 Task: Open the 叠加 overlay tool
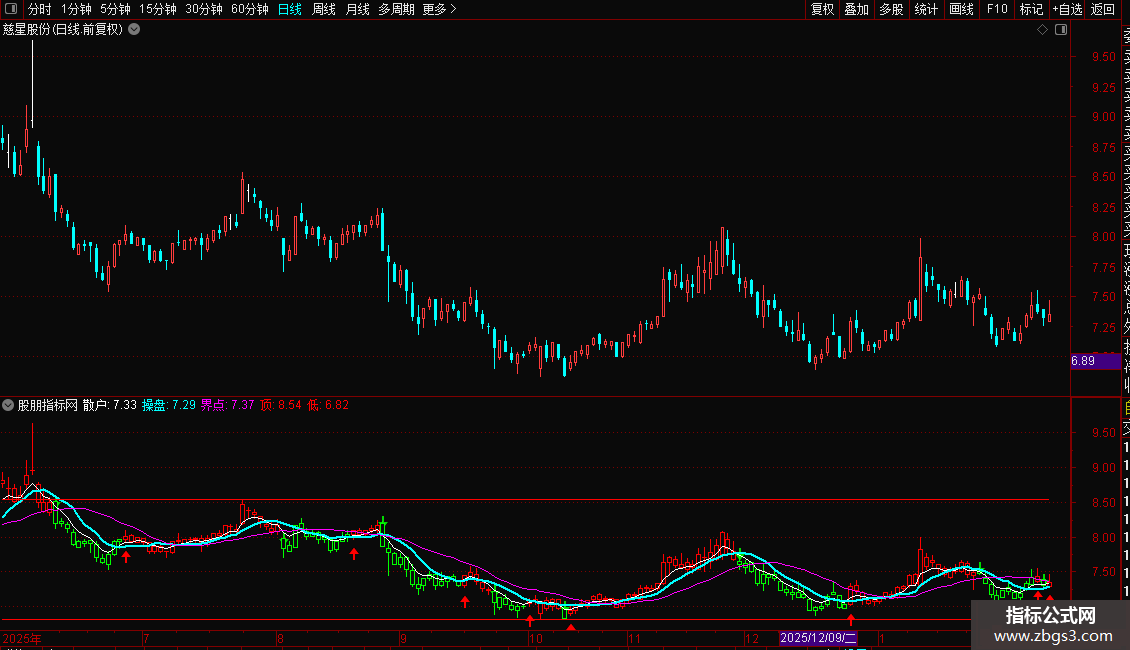click(856, 9)
